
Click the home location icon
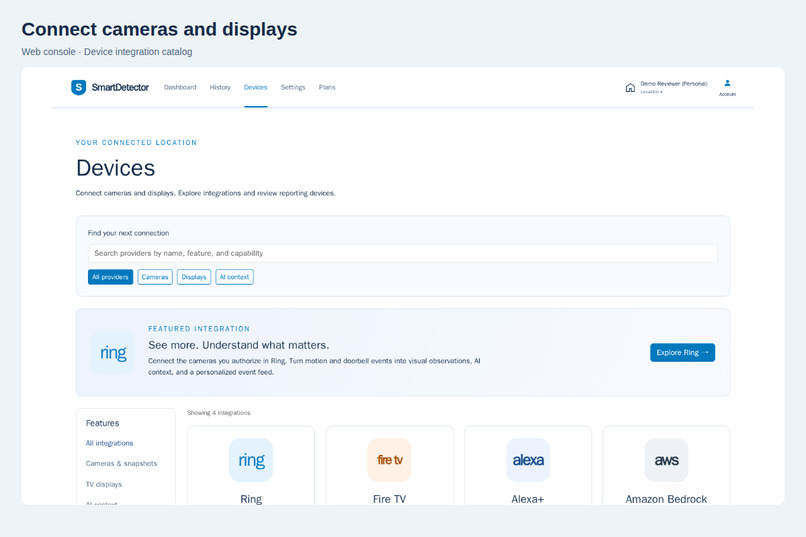point(630,87)
